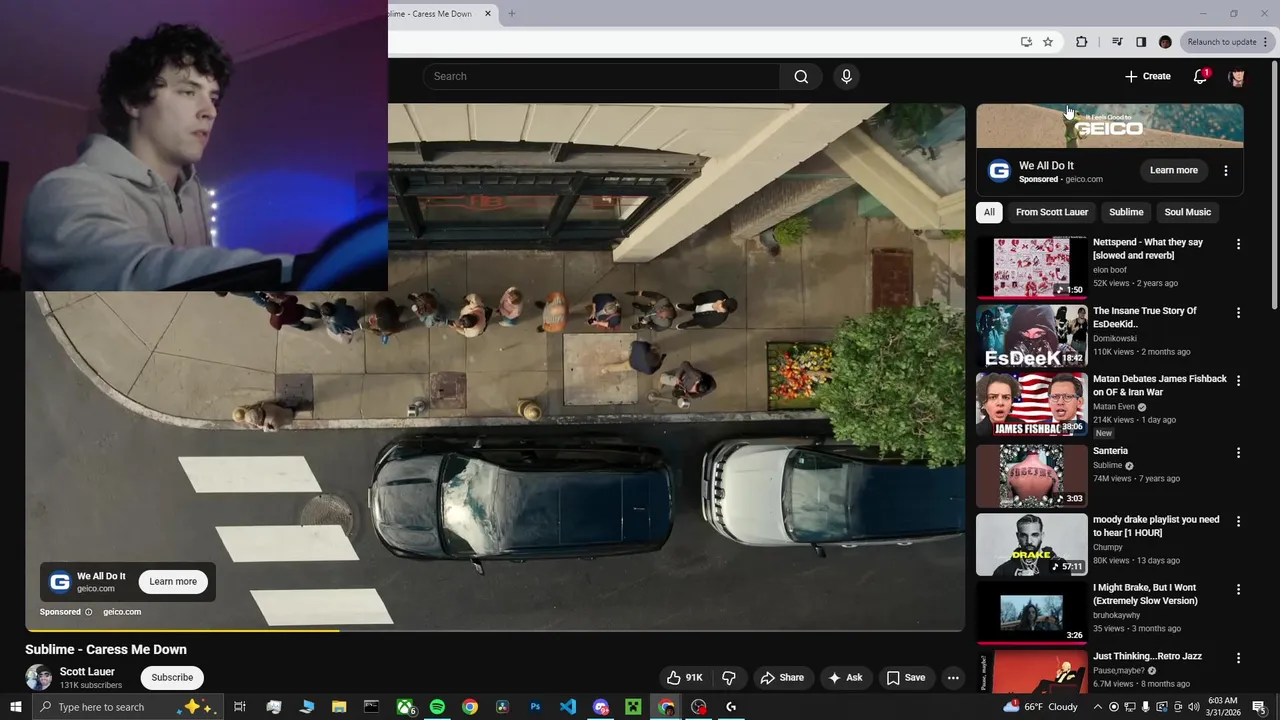This screenshot has width=1280, height=720.
Task: Show hidden system tray icons chevron
Action: pyautogui.click(x=1100, y=707)
